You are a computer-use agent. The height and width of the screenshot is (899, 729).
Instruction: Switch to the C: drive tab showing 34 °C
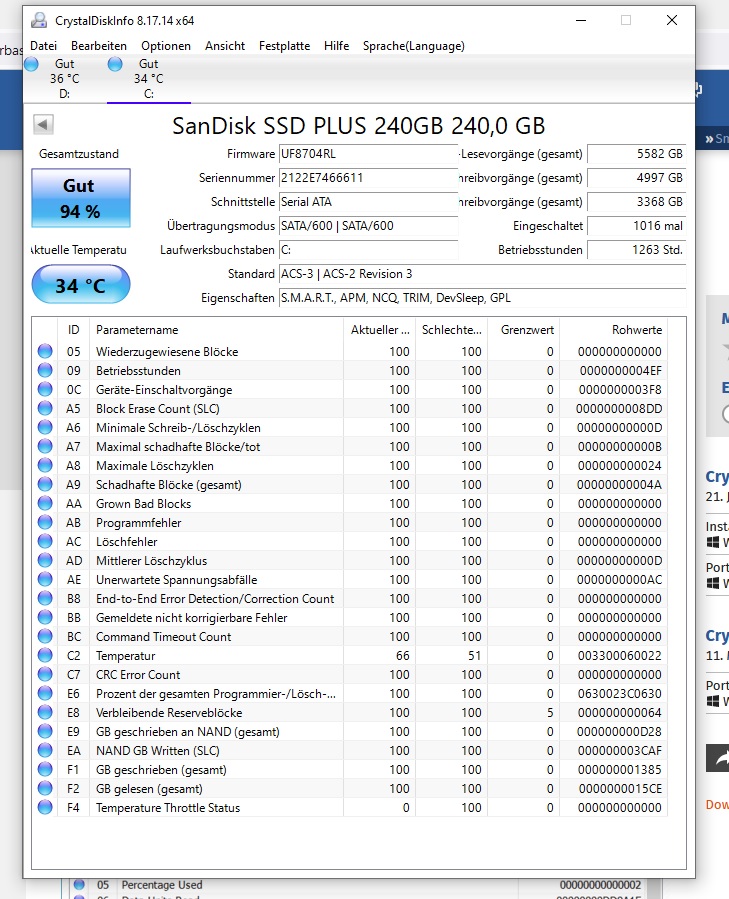(x=149, y=79)
